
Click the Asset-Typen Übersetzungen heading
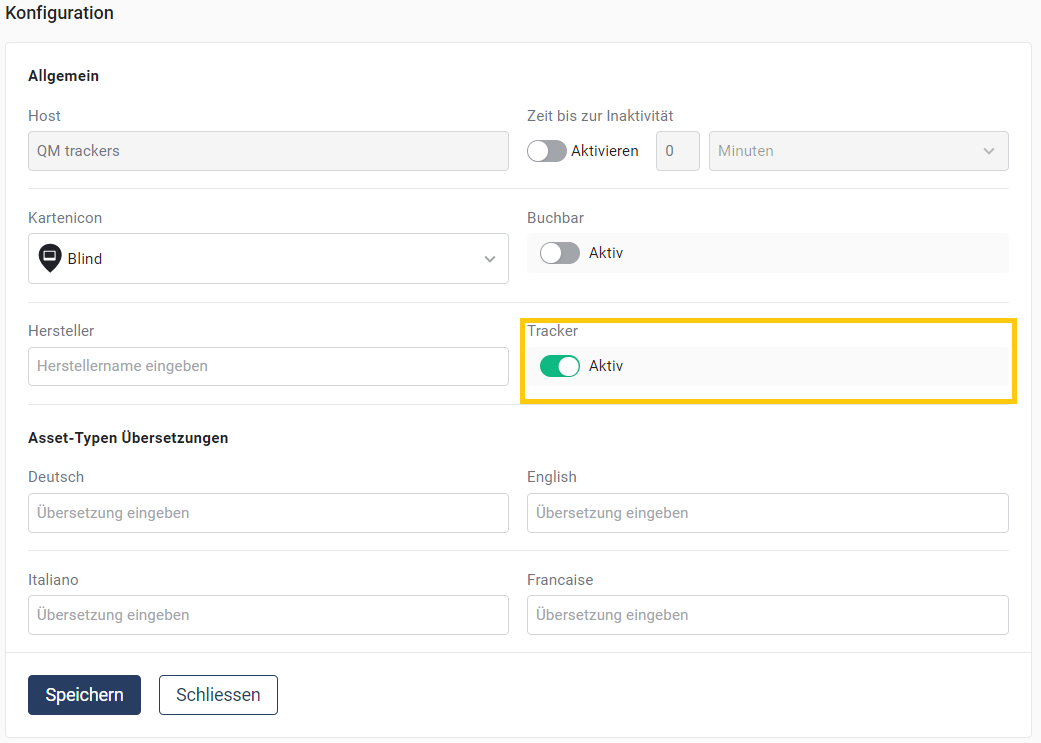(x=128, y=438)
